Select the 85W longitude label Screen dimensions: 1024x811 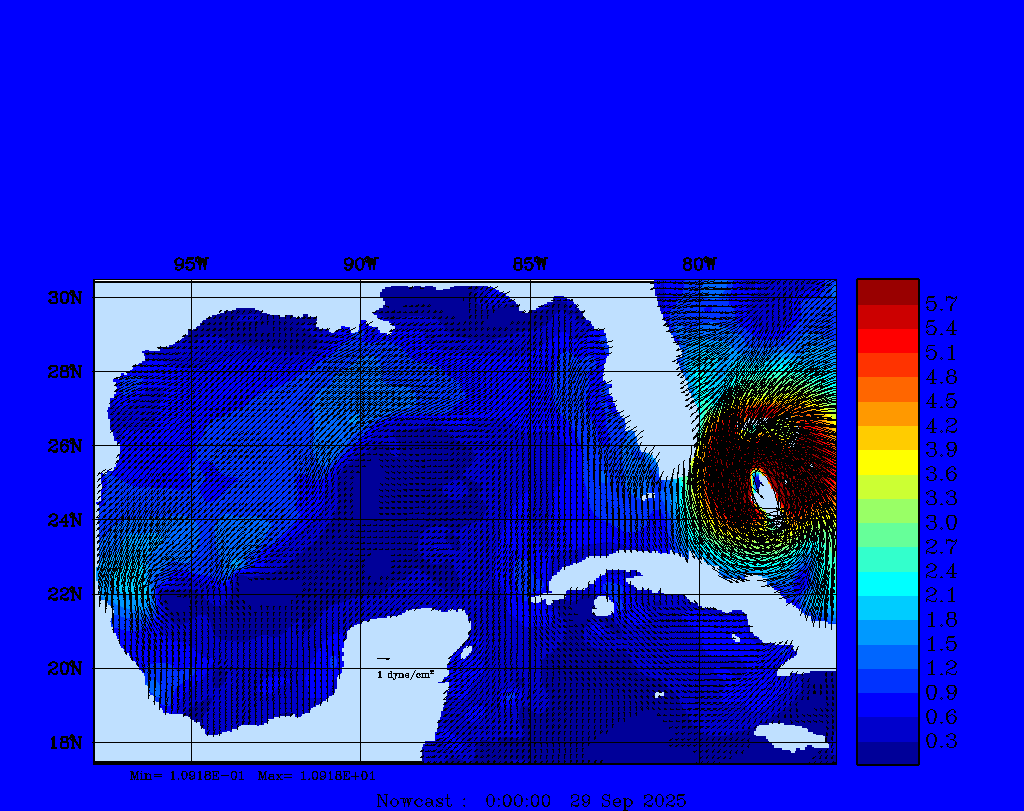[x=530, y=264]
